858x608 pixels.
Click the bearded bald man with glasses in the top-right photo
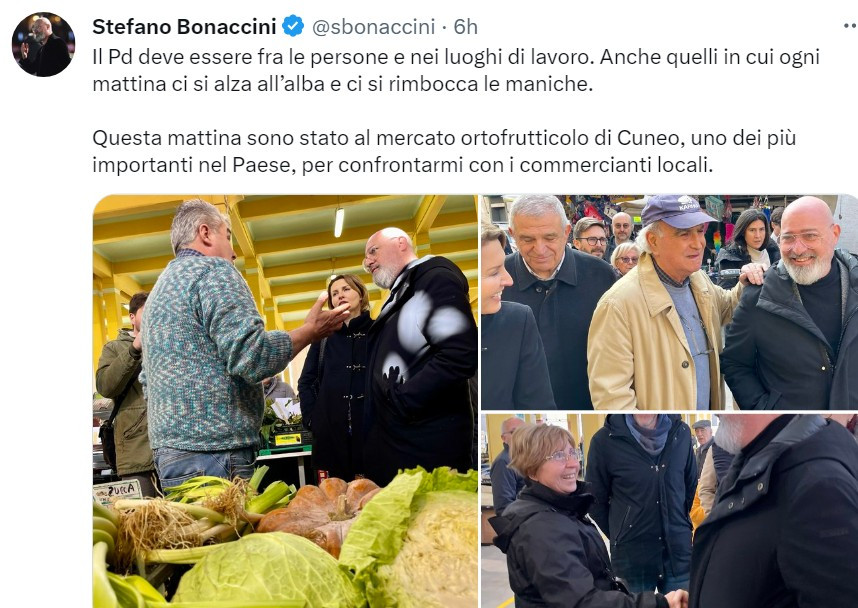(x=793, y=306)
